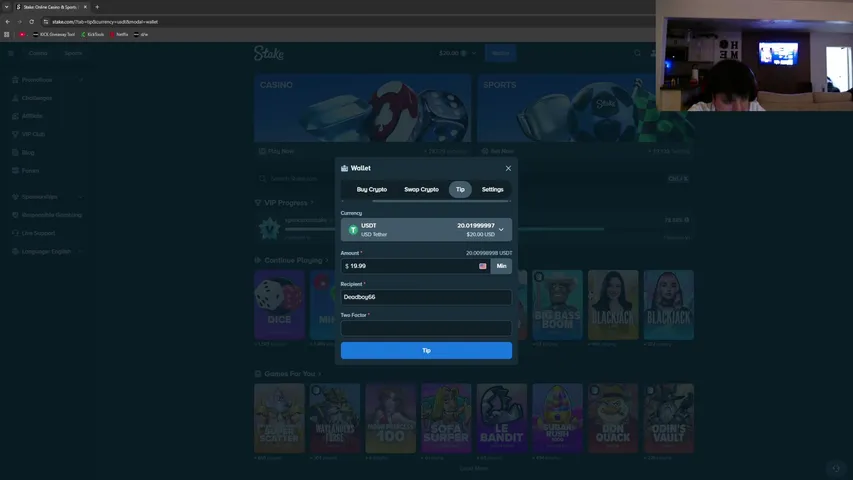853x480 pixels.
Task: Open the Sofa Surfer game thumbnail
Action: (446, 419)
